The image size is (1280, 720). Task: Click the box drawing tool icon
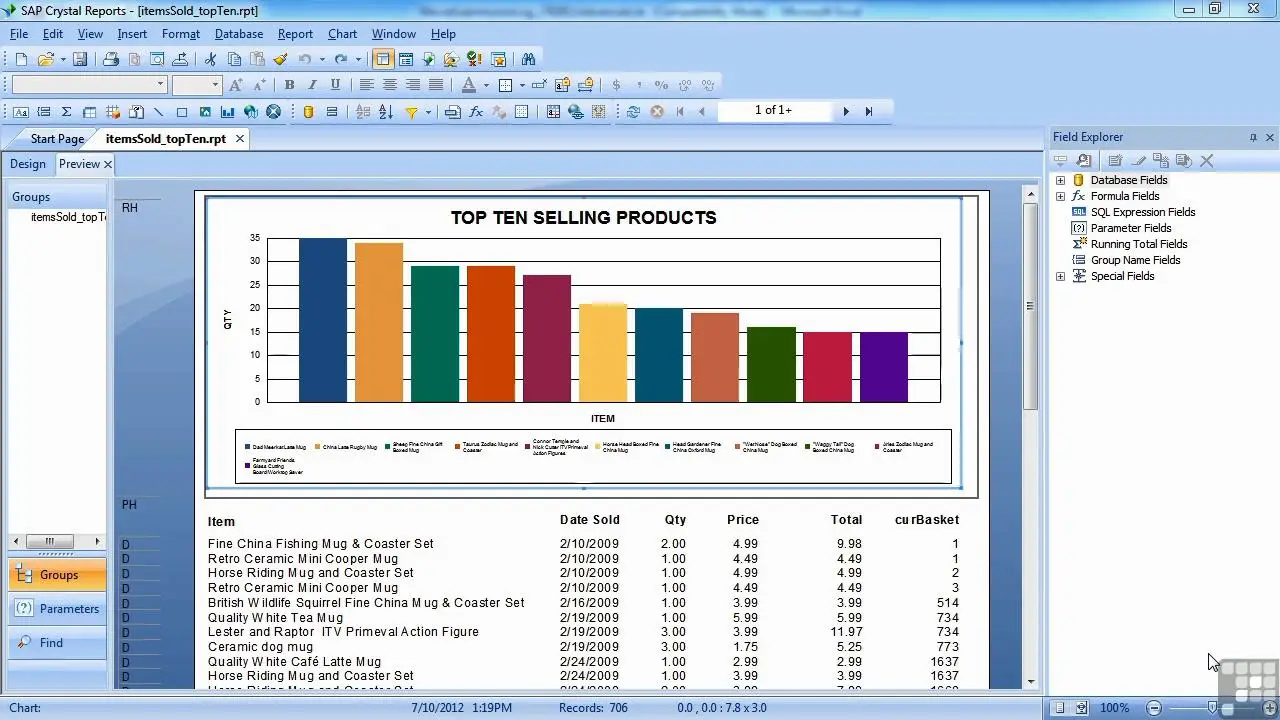[181, 112]
